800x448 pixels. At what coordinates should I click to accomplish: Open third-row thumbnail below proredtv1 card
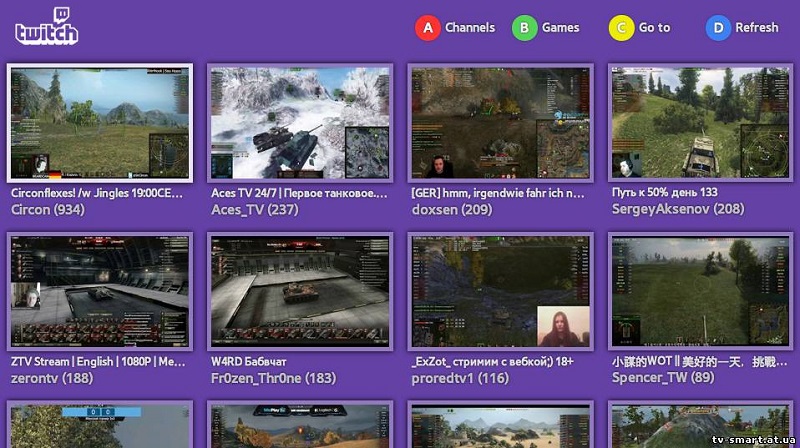tap(501, 425)
